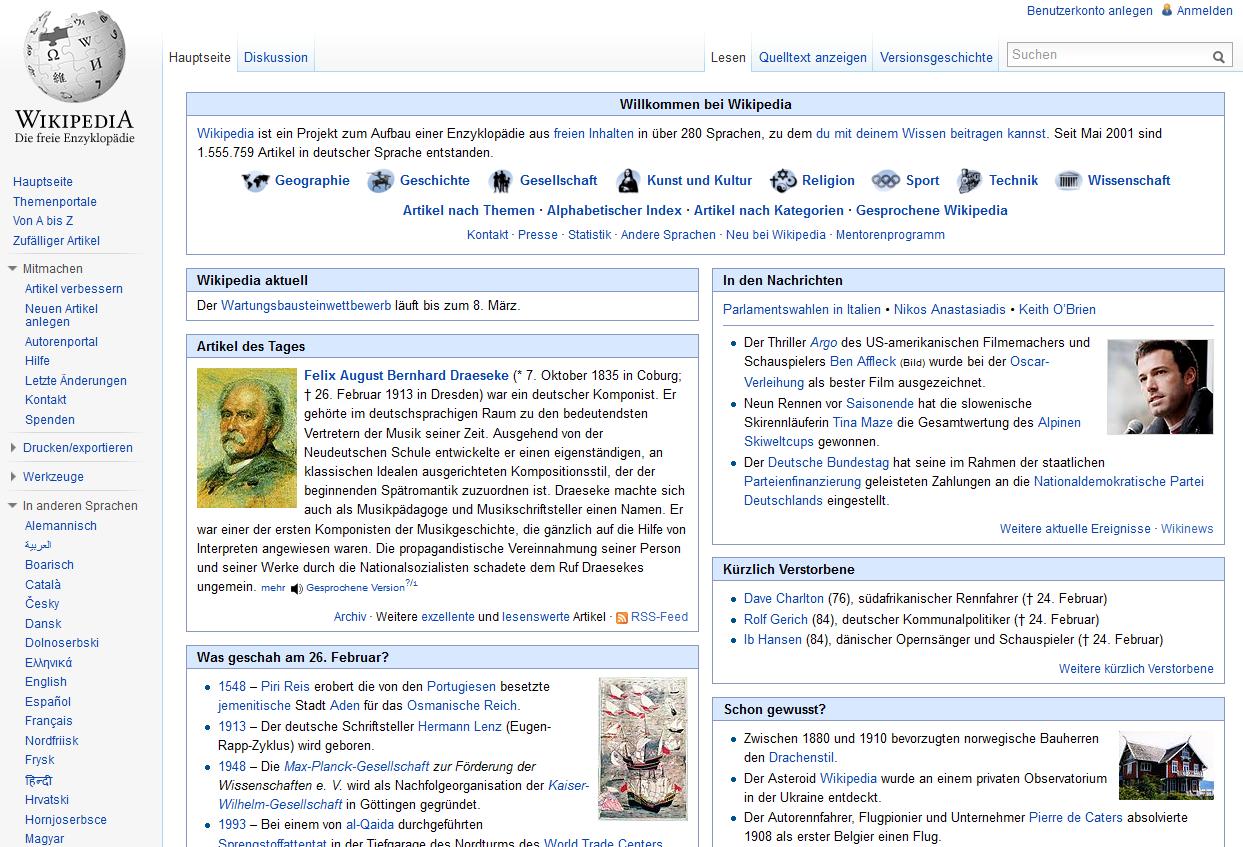Open the Wikinews link
The width and height of the screenshot is (1243, 847).
tap(1187, 529)
